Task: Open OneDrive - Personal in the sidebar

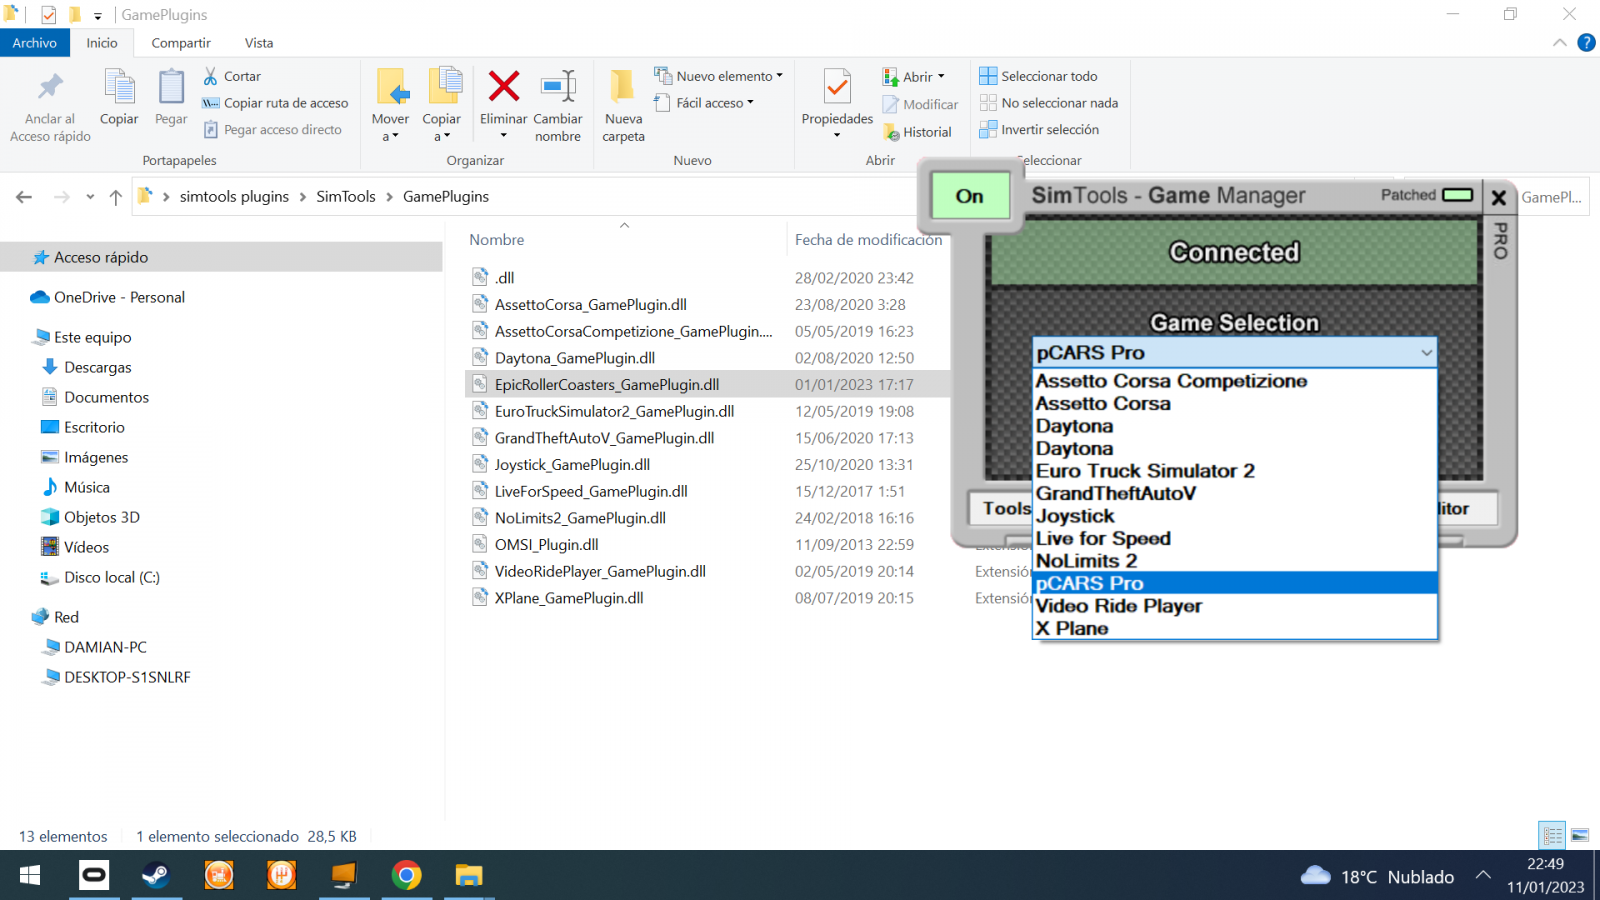Action: 120,297
